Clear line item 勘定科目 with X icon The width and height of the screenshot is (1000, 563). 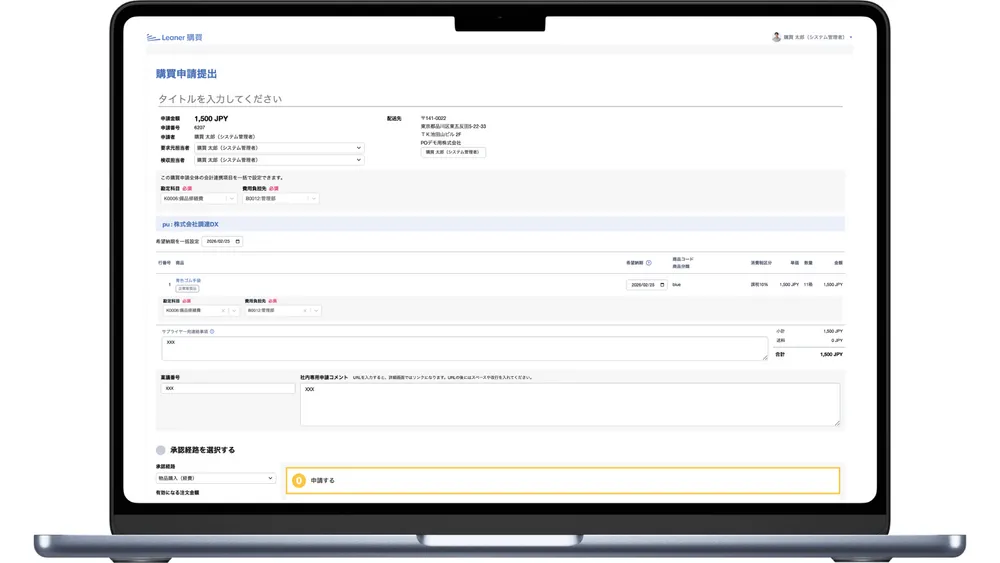pos(223,311)
